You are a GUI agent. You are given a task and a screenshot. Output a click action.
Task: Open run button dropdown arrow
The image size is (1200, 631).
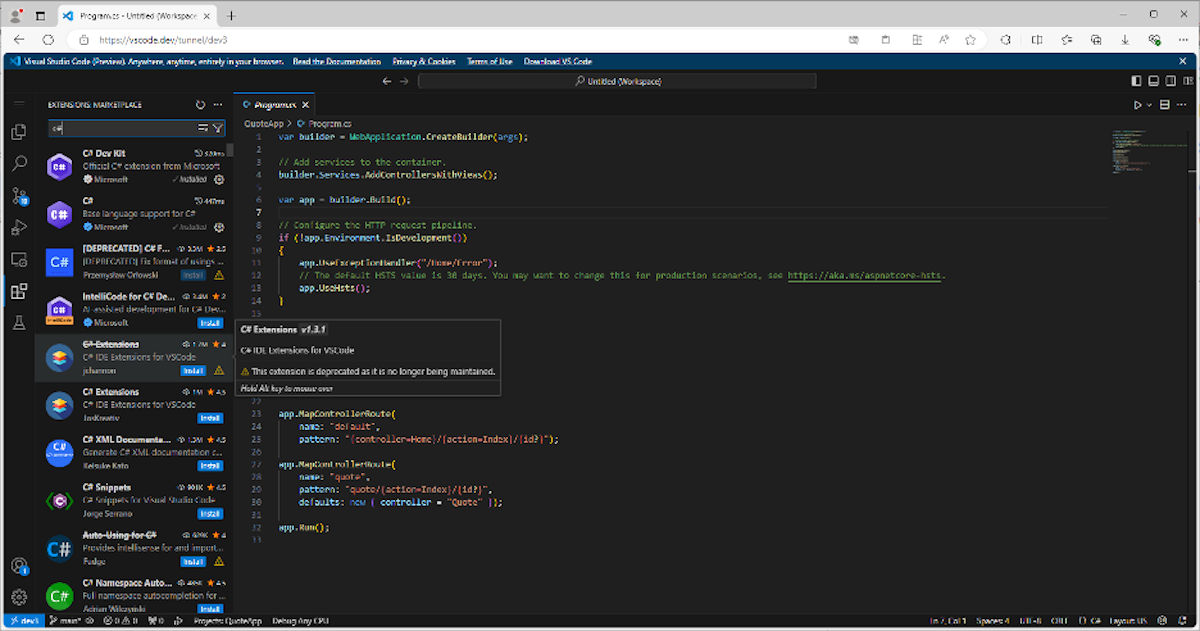pyautogui.click(x=1149, y=104)
